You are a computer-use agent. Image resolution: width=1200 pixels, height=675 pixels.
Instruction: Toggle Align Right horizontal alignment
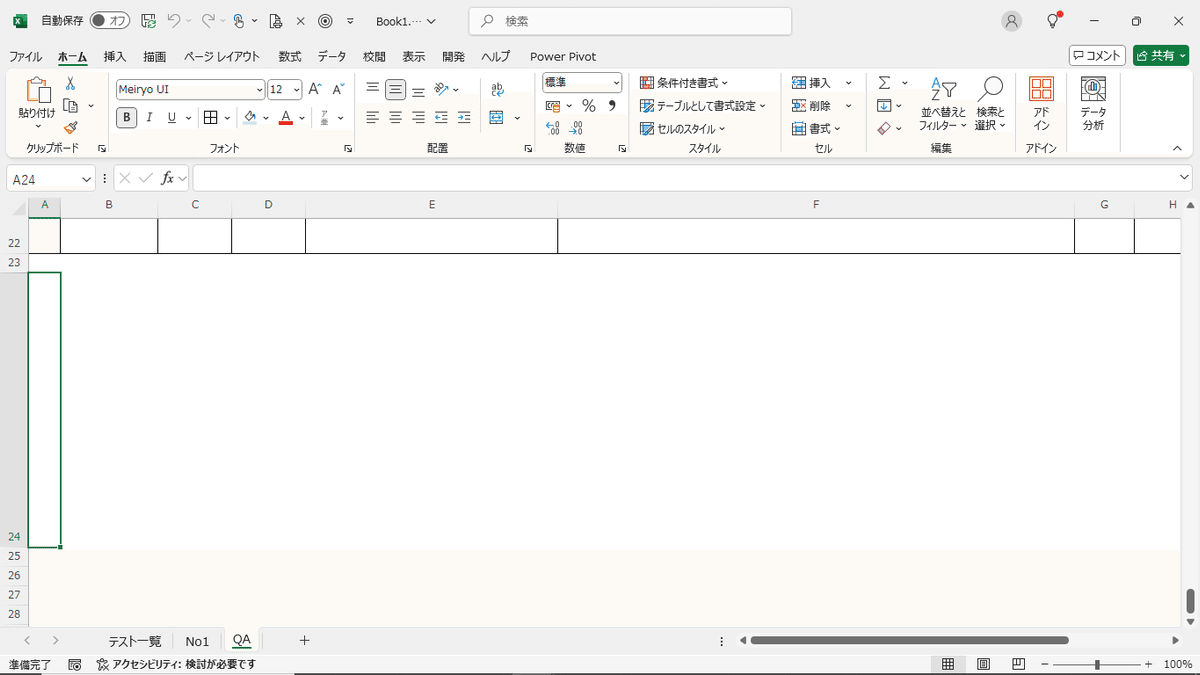[x=418, y=117]
